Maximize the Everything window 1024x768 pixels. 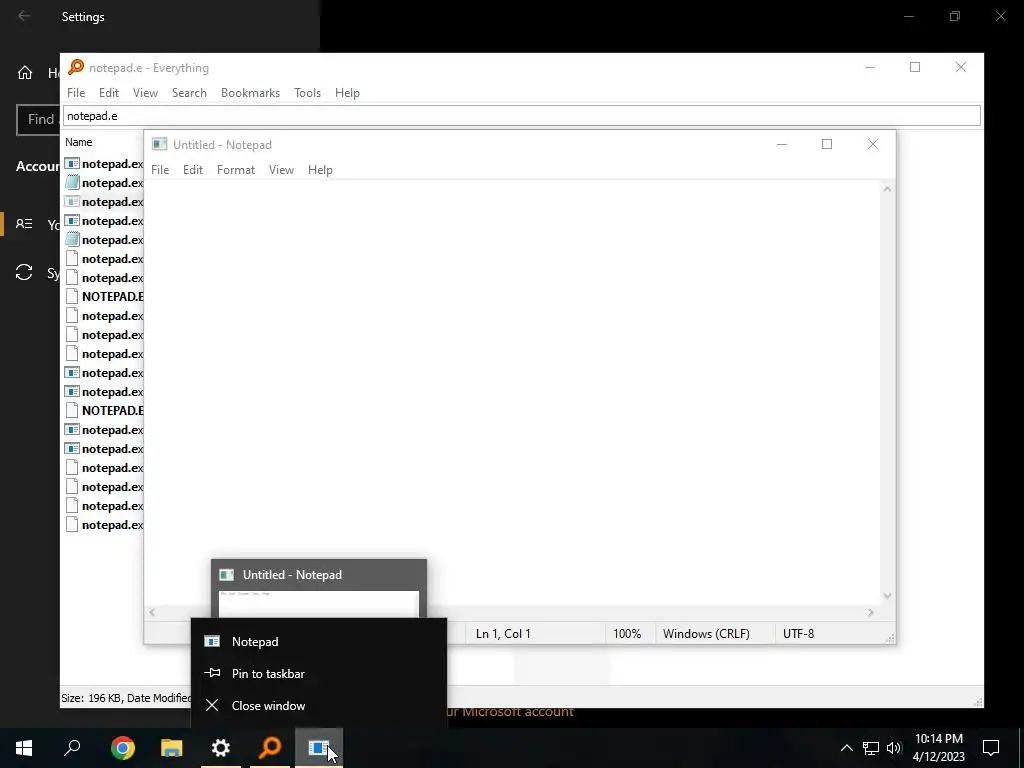coord(915,67)
